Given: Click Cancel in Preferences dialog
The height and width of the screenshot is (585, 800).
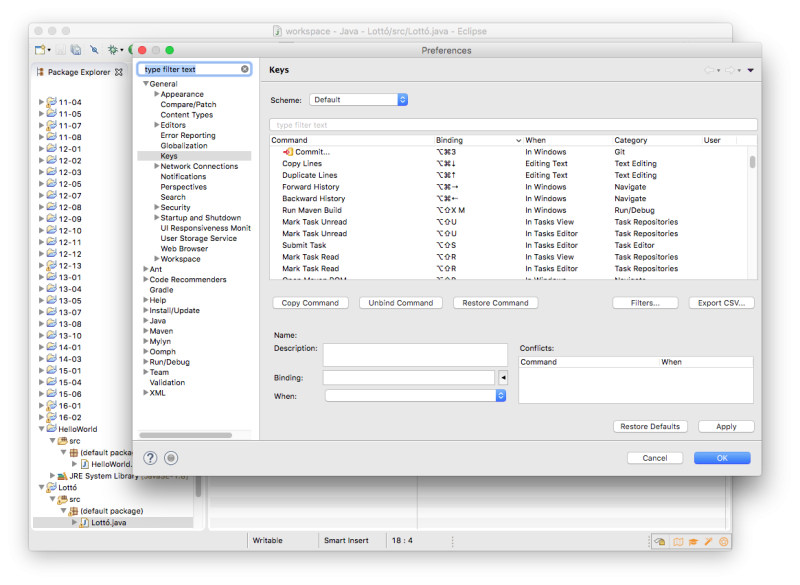Looking at the screenshot, I should tap(655, 458).
